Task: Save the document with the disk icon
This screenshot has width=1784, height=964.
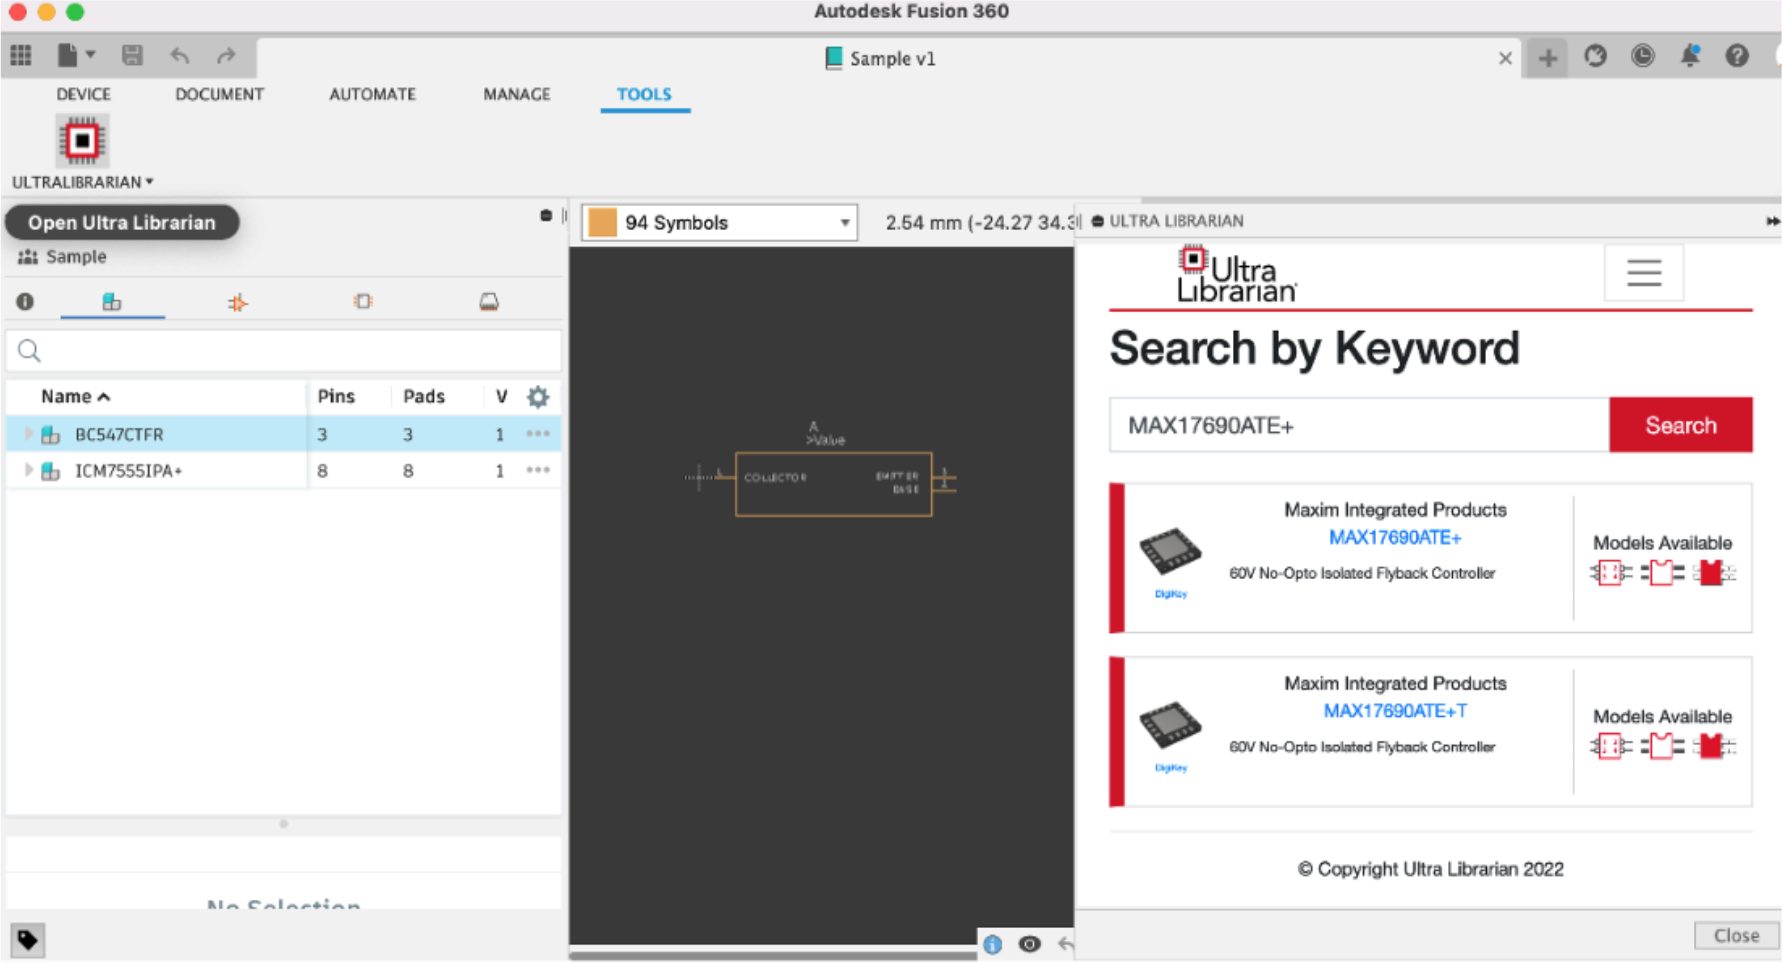Action: 132,56
